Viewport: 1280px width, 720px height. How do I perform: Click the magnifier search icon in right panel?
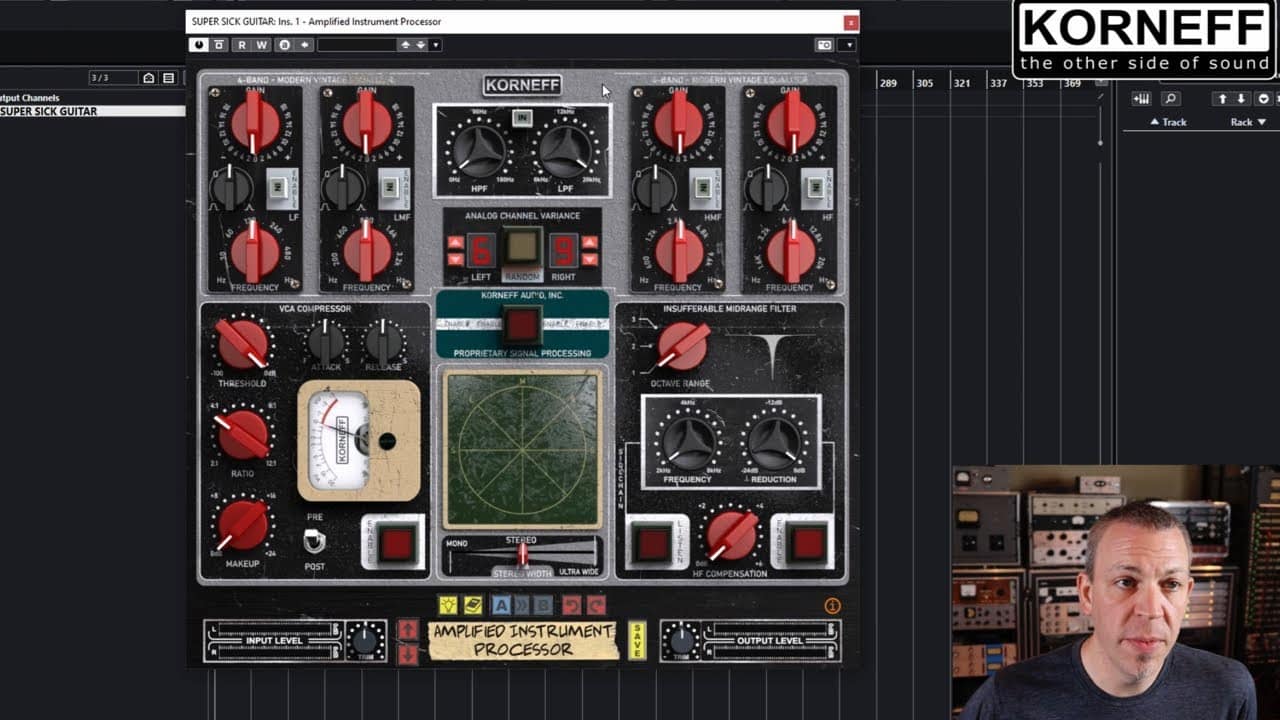(x=1170, y=98)
